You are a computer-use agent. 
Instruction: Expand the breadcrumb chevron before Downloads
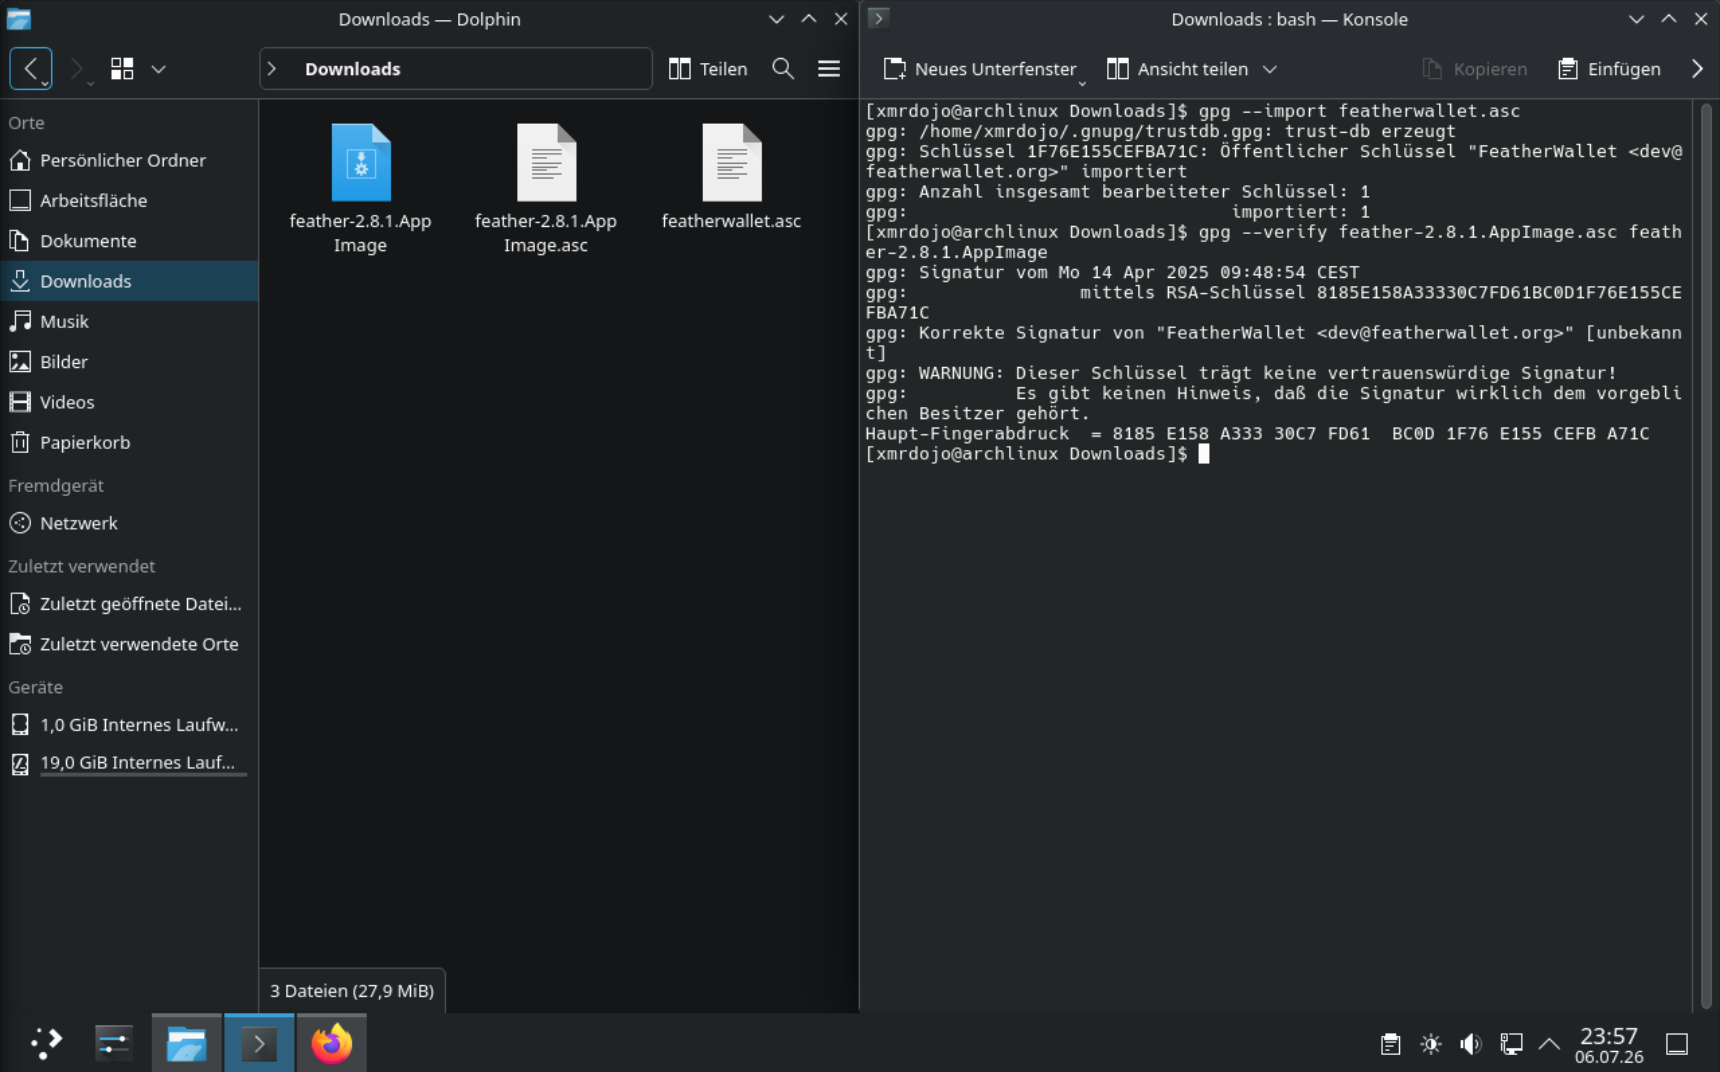click(272, 69)
